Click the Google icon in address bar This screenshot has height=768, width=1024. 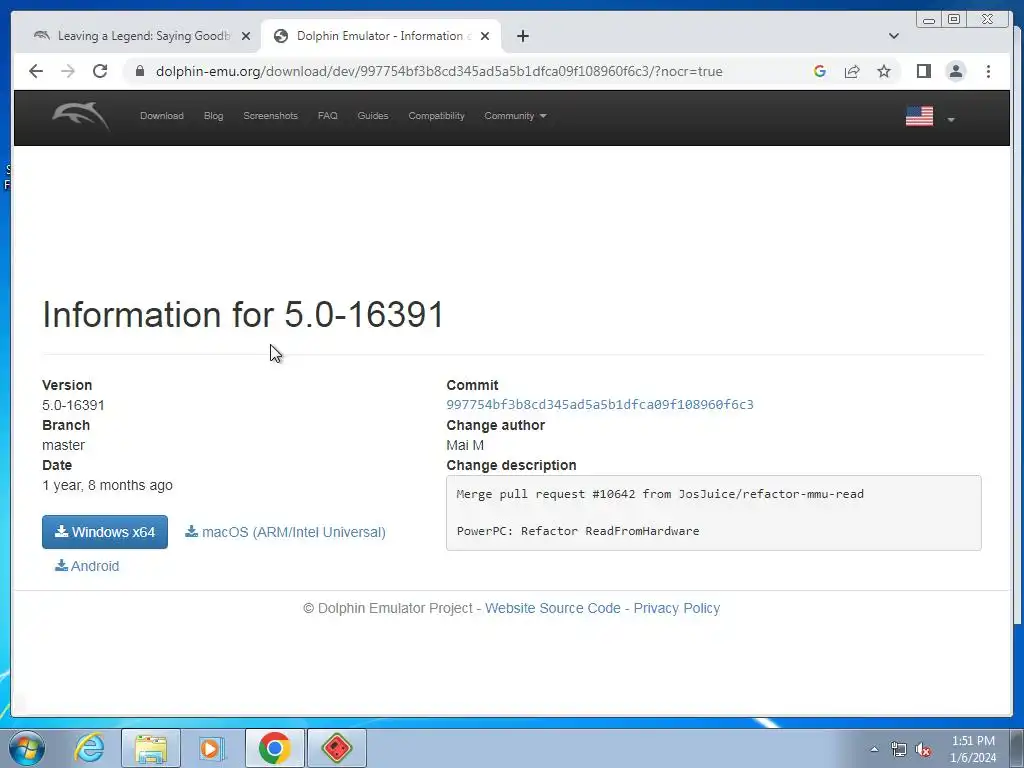coord(820,71)
